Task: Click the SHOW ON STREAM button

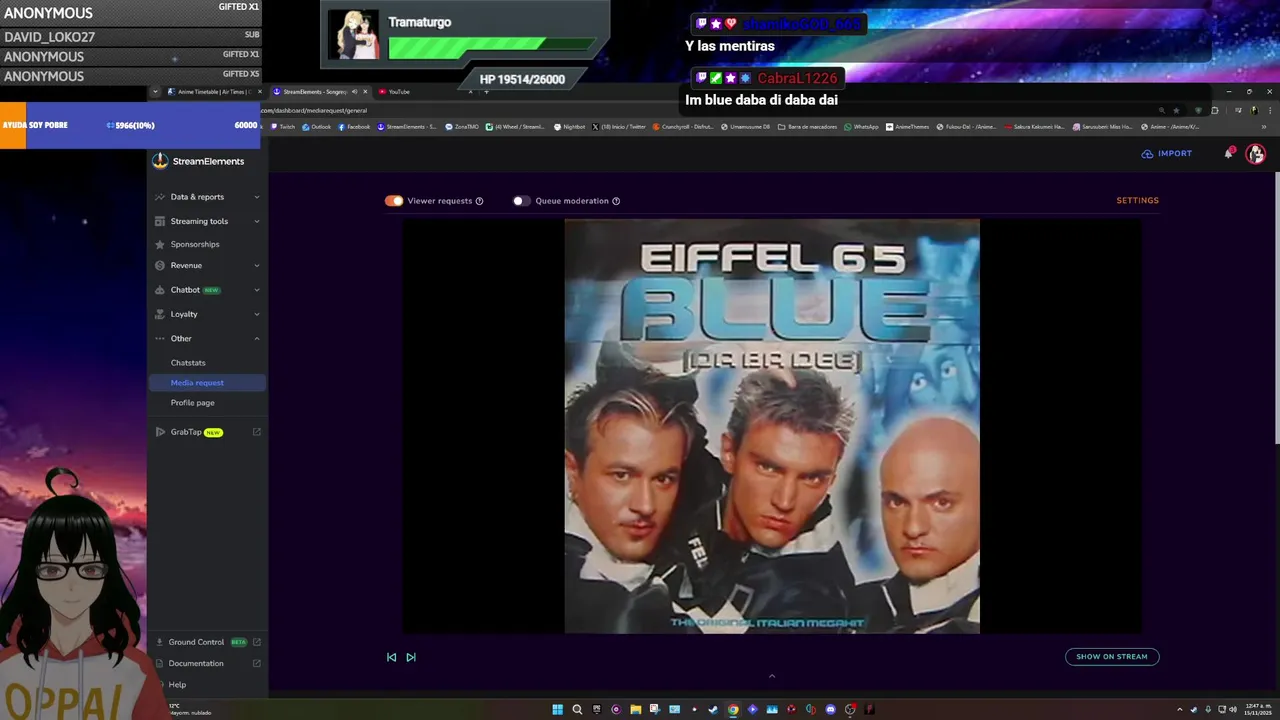Action: coord(1112,657)
